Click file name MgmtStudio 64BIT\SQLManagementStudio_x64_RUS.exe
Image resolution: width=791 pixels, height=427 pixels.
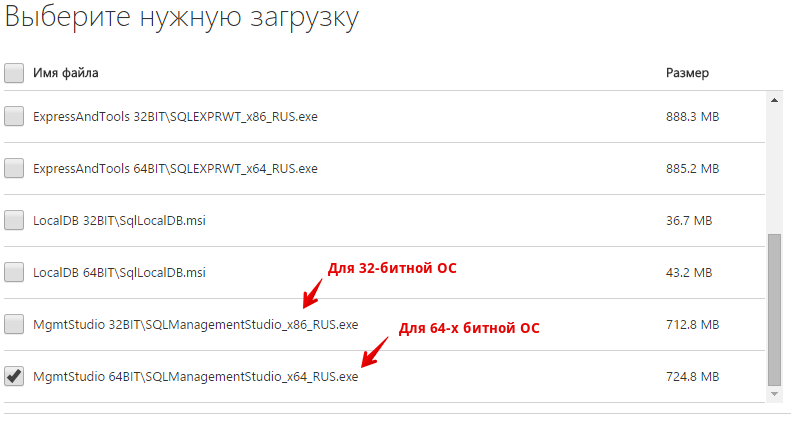click(x=196, y=377)
